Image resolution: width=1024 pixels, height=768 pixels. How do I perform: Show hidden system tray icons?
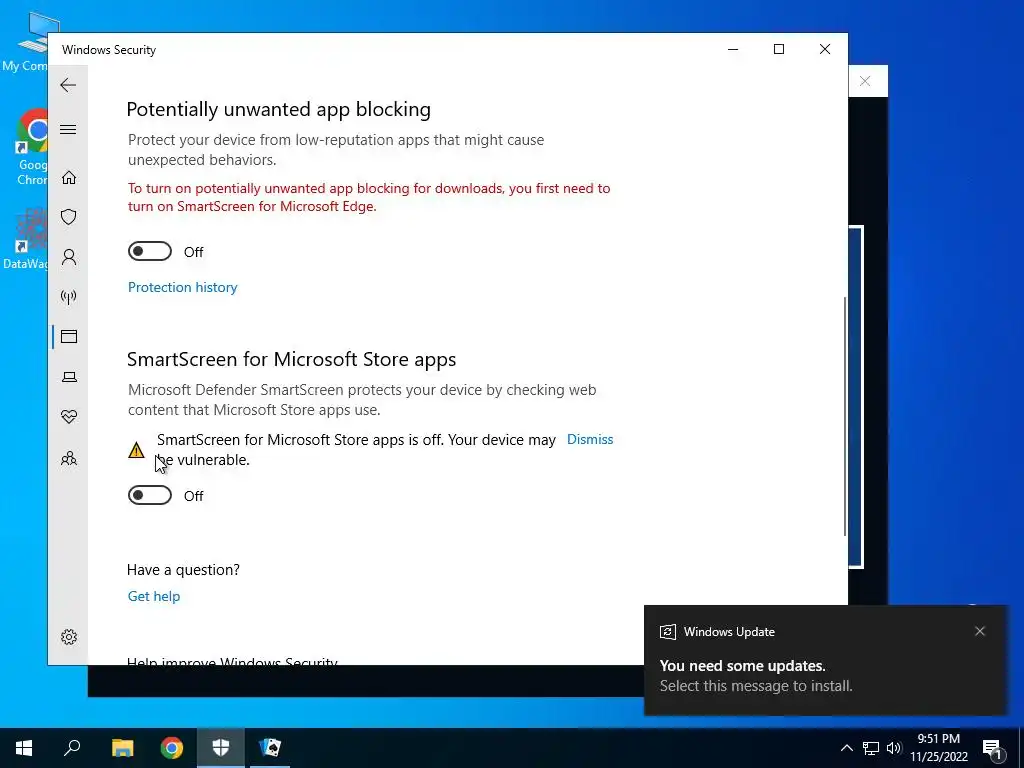[846, 748]
